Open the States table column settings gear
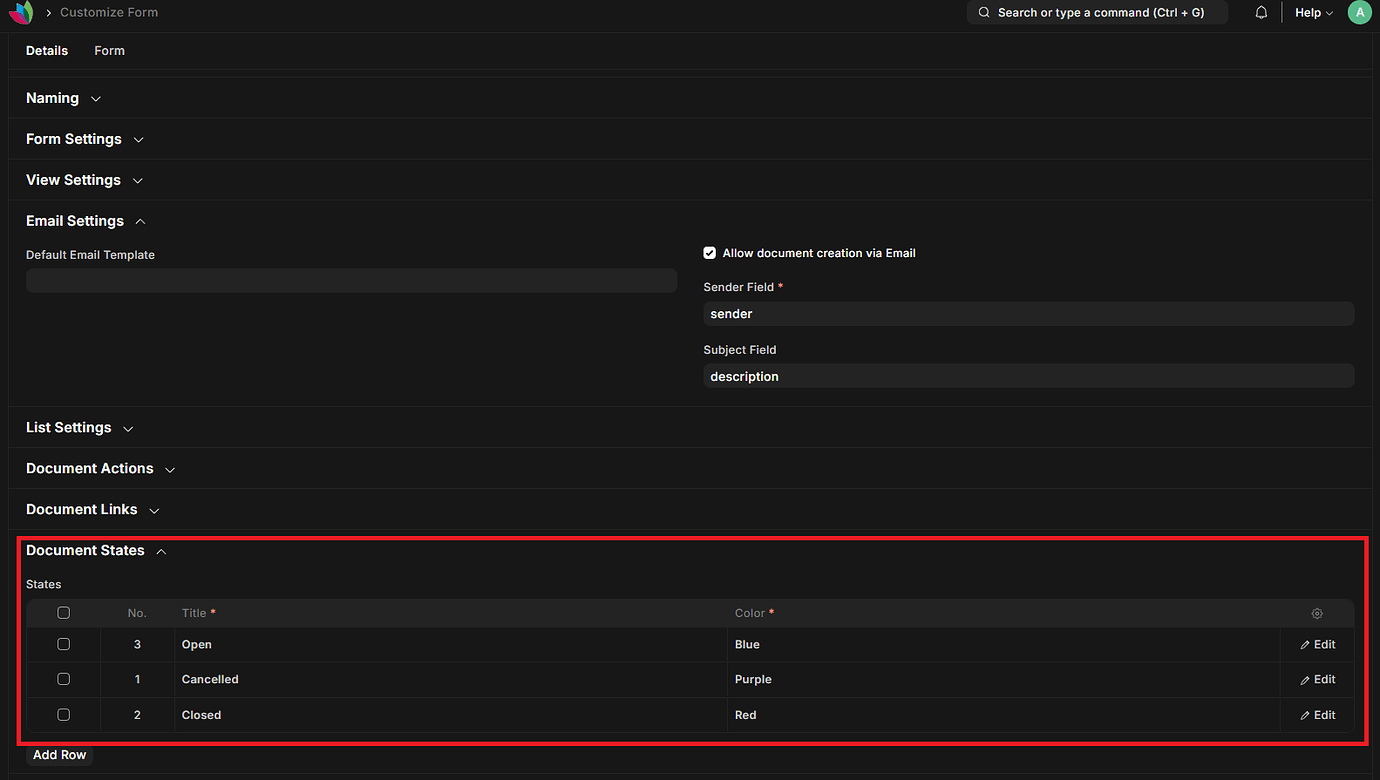The width and height of the screenshot is (1380, 780). click(x=1316, y=613)
